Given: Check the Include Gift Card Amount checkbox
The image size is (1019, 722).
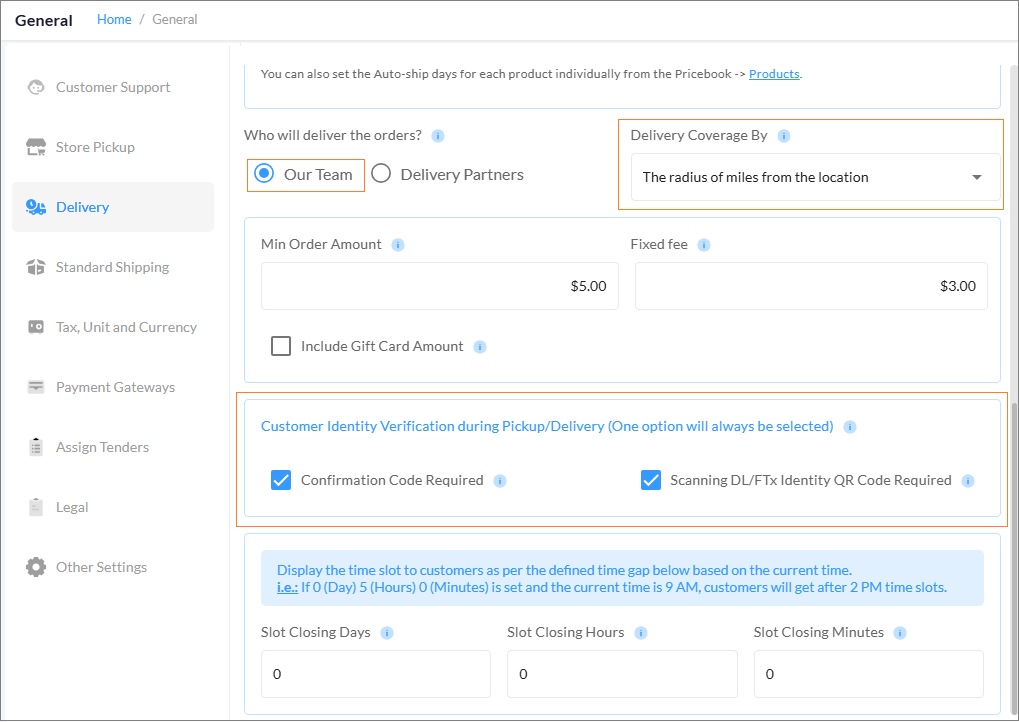Looking at the screenshot, I should tap(281, 346).
